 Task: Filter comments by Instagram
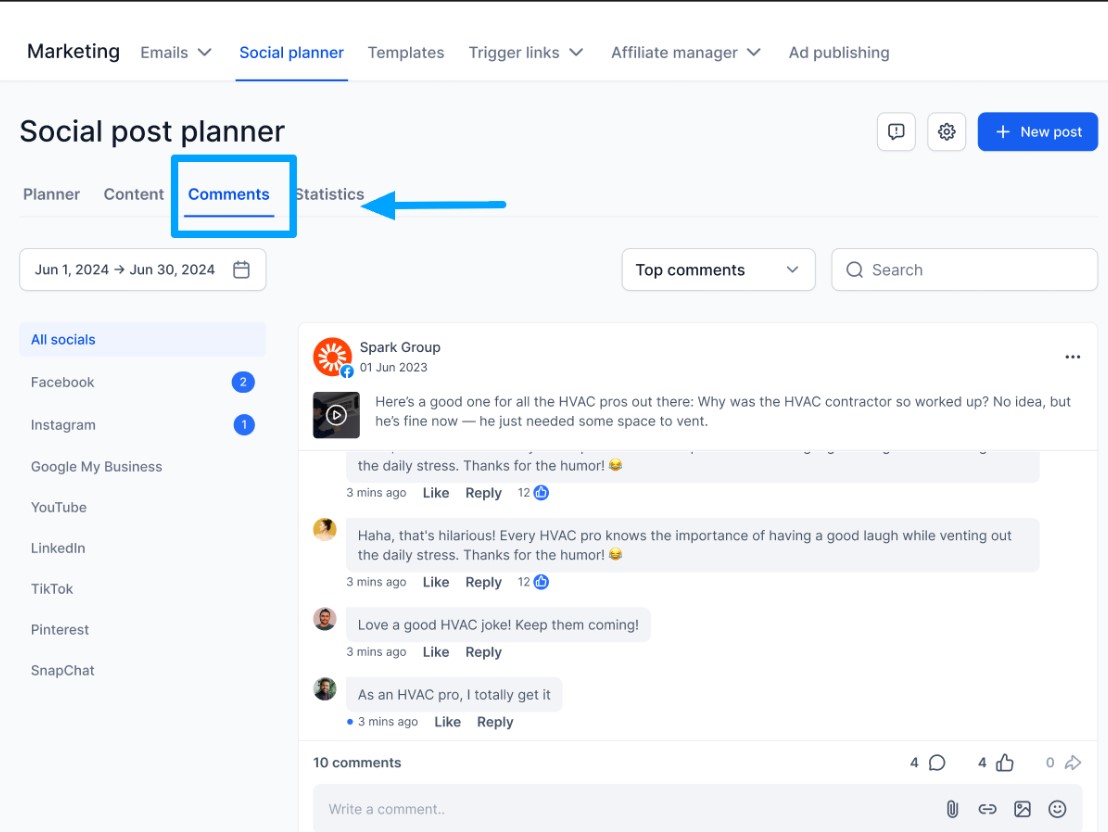[x=142, y=425]
